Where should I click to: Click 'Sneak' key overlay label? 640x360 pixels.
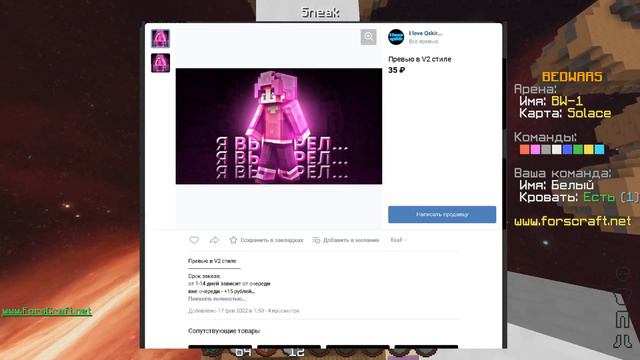coord(320,13)
